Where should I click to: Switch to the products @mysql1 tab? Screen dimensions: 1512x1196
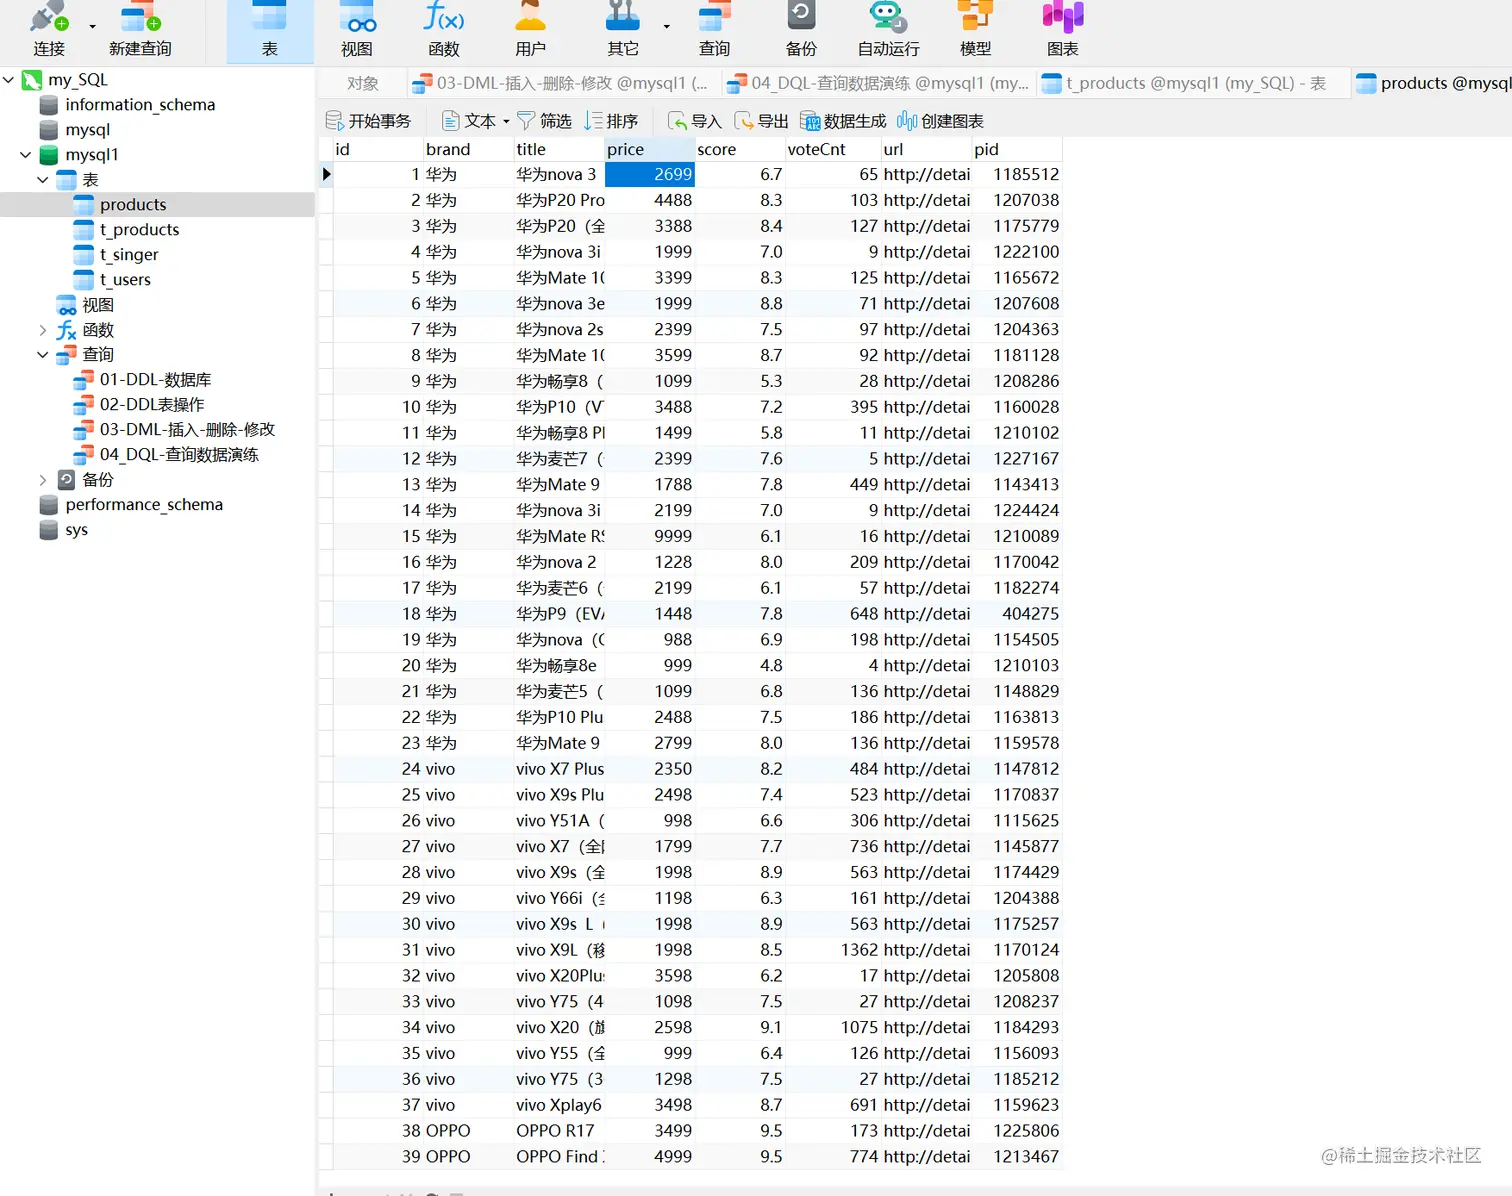pos(1432,83)
